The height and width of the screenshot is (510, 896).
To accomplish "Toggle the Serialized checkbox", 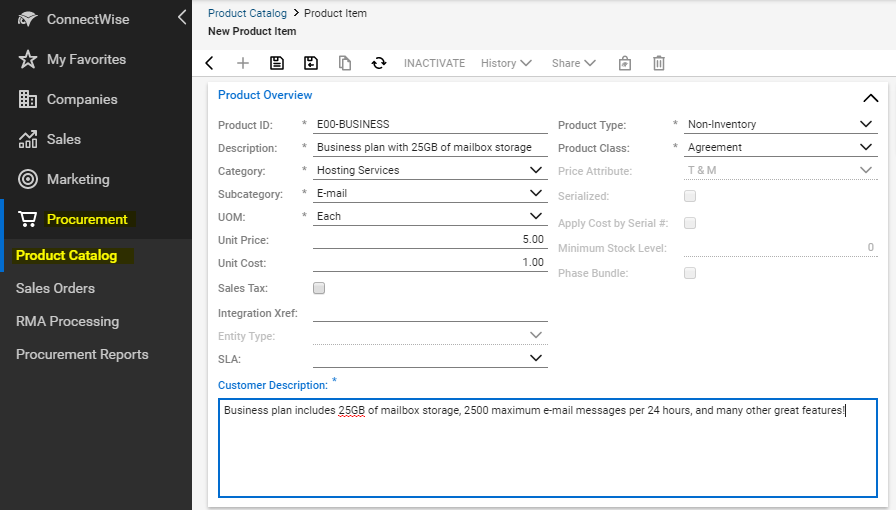I will (x=690, y=196).
